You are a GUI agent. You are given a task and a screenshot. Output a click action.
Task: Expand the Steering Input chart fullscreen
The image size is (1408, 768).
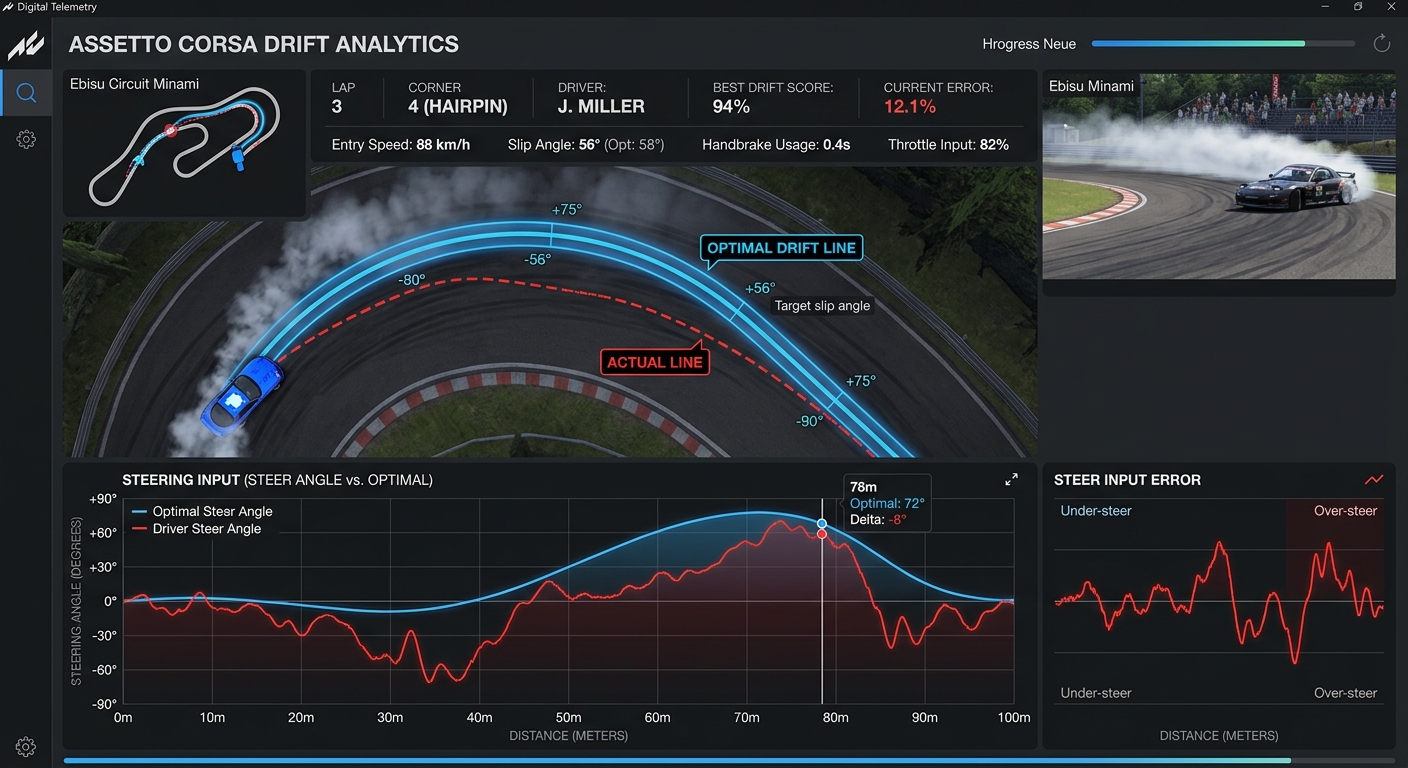1011,480
